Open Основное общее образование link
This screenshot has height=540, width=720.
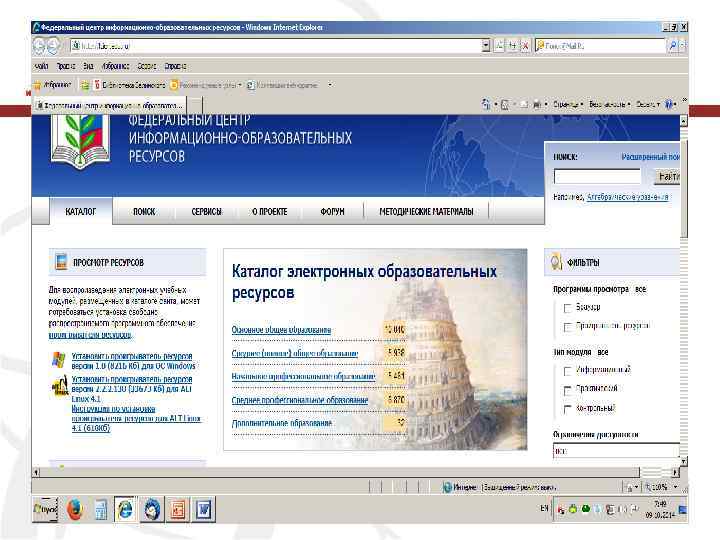tap(281, 330)
